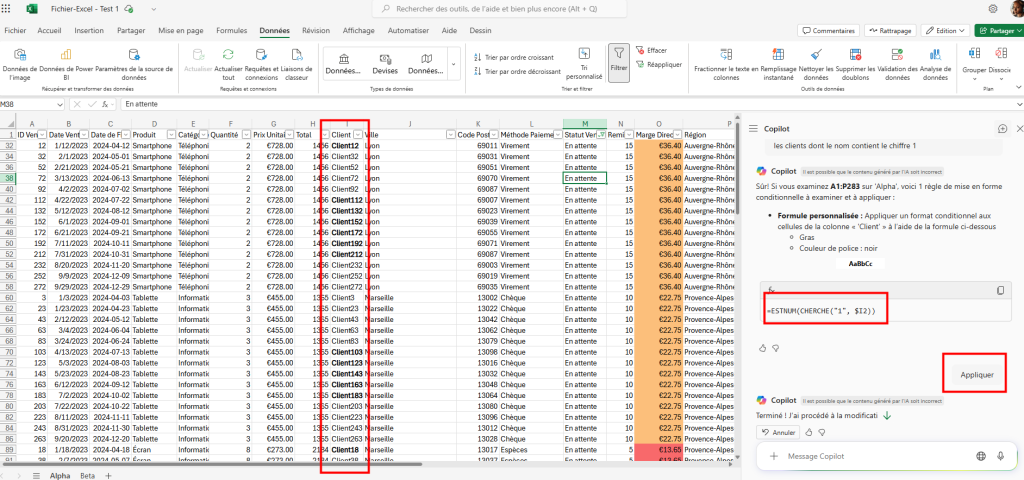Sort with Trier par ordre décroissant
Image resolution: width=1024 pixels, height=480 pixels.
pyautogui.click(x=517, y=72)
